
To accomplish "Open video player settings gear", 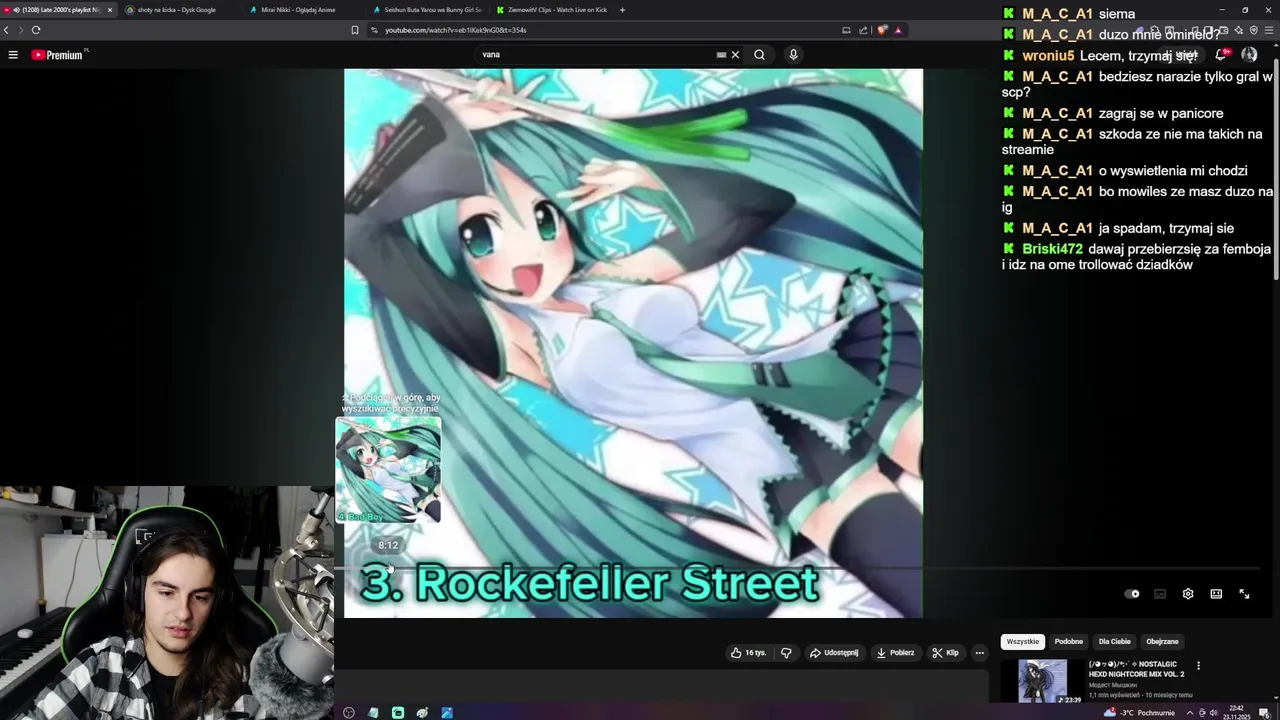I will [x=1188, y=594].
